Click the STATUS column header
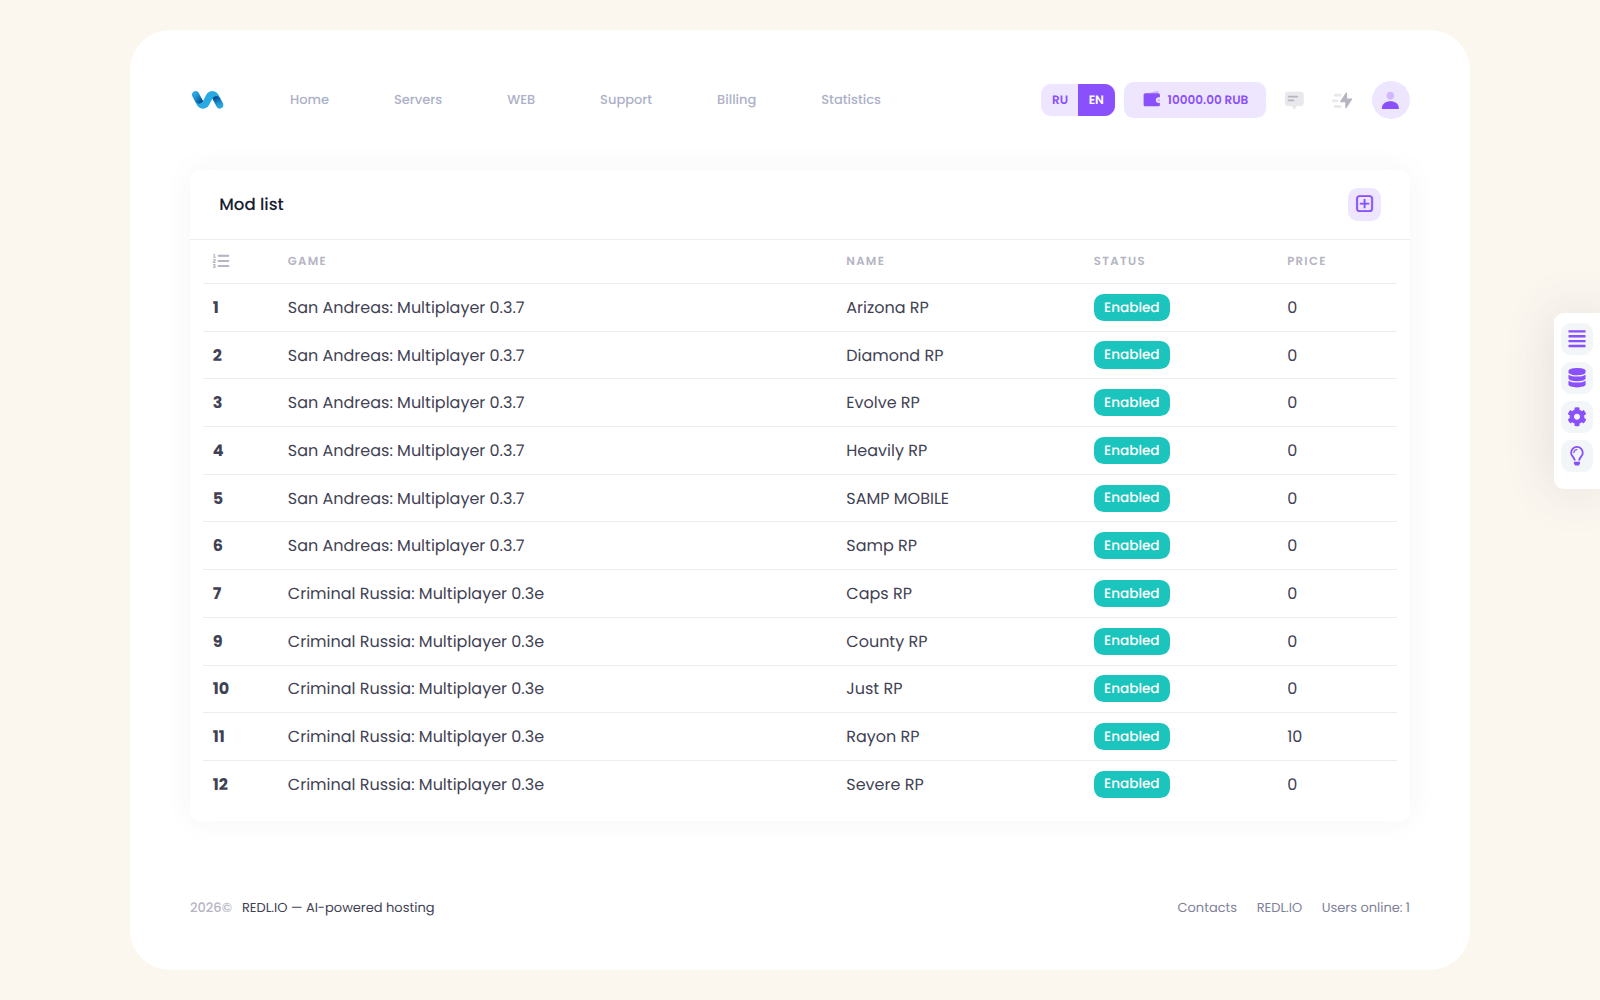The image size is (1600, 1000). coord(1119,261)
